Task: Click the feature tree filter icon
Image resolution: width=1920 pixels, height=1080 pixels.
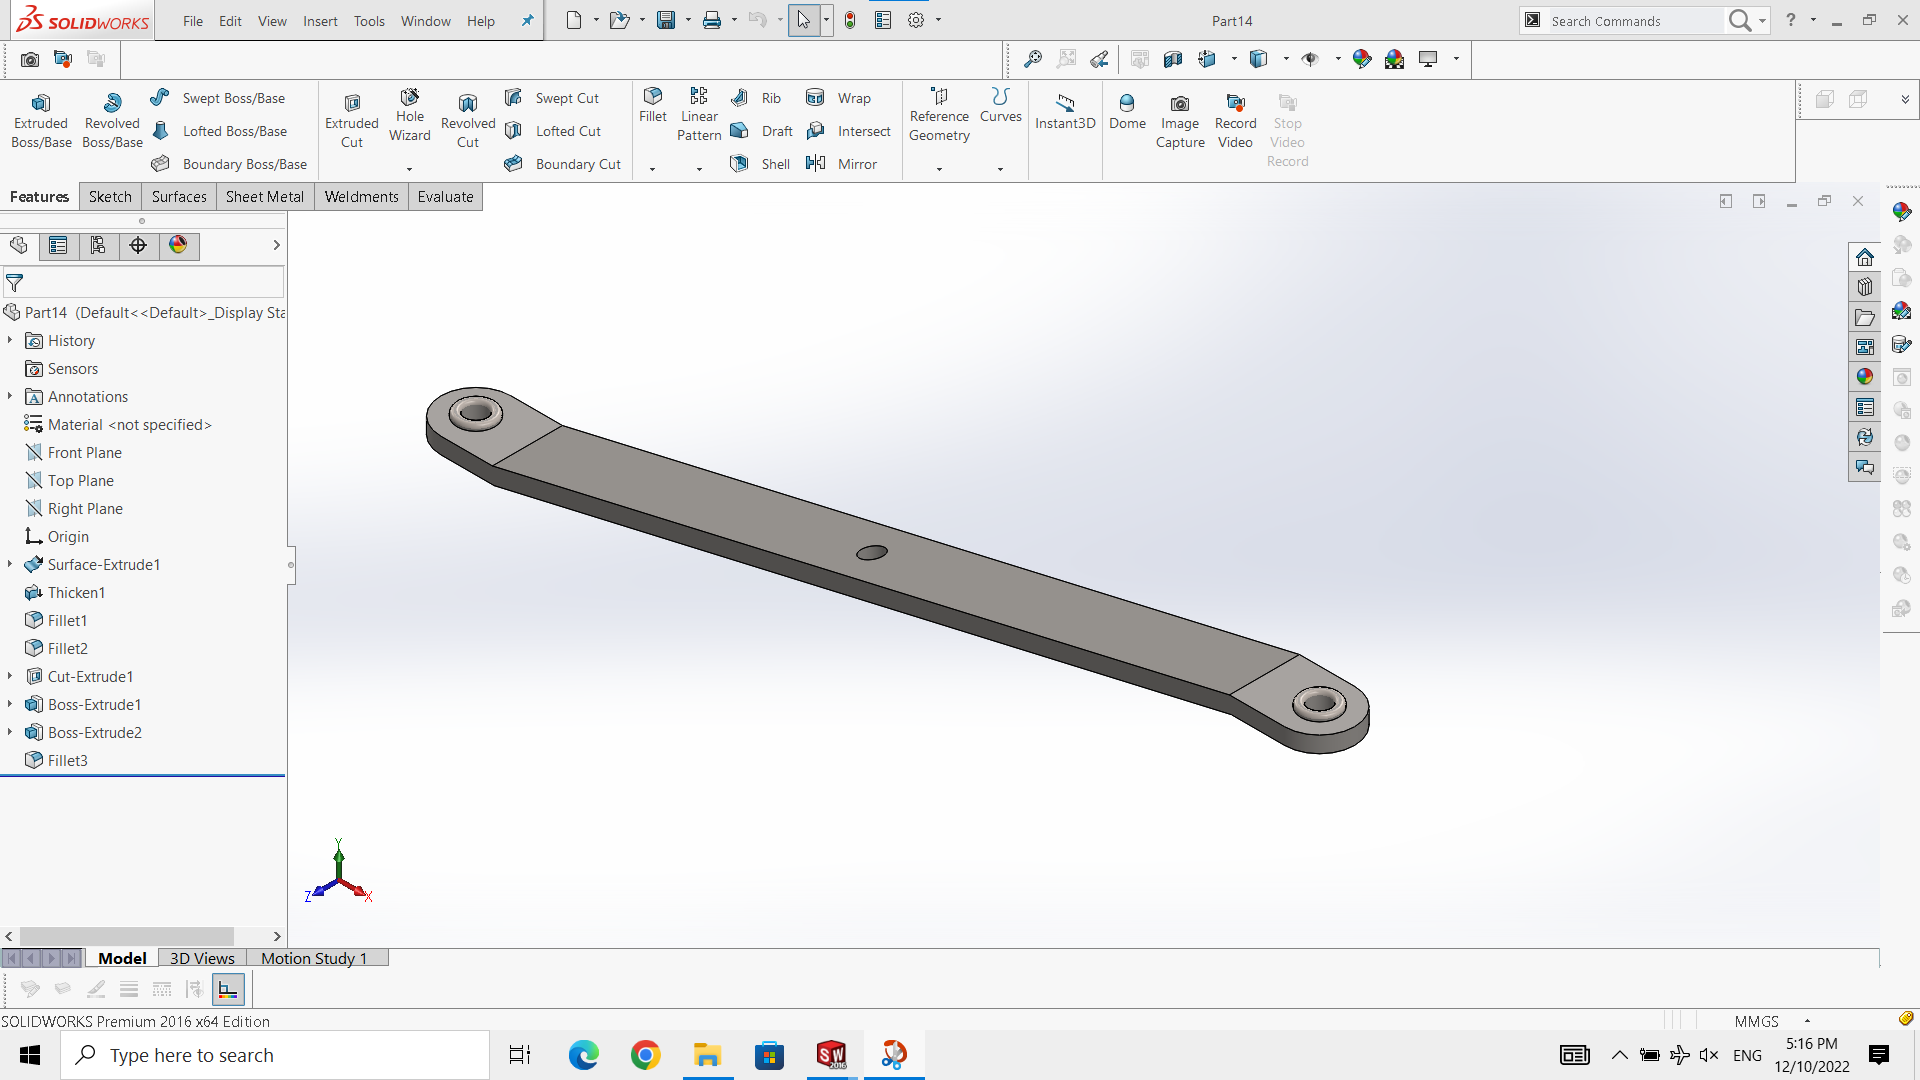Action: coord(15,283)
